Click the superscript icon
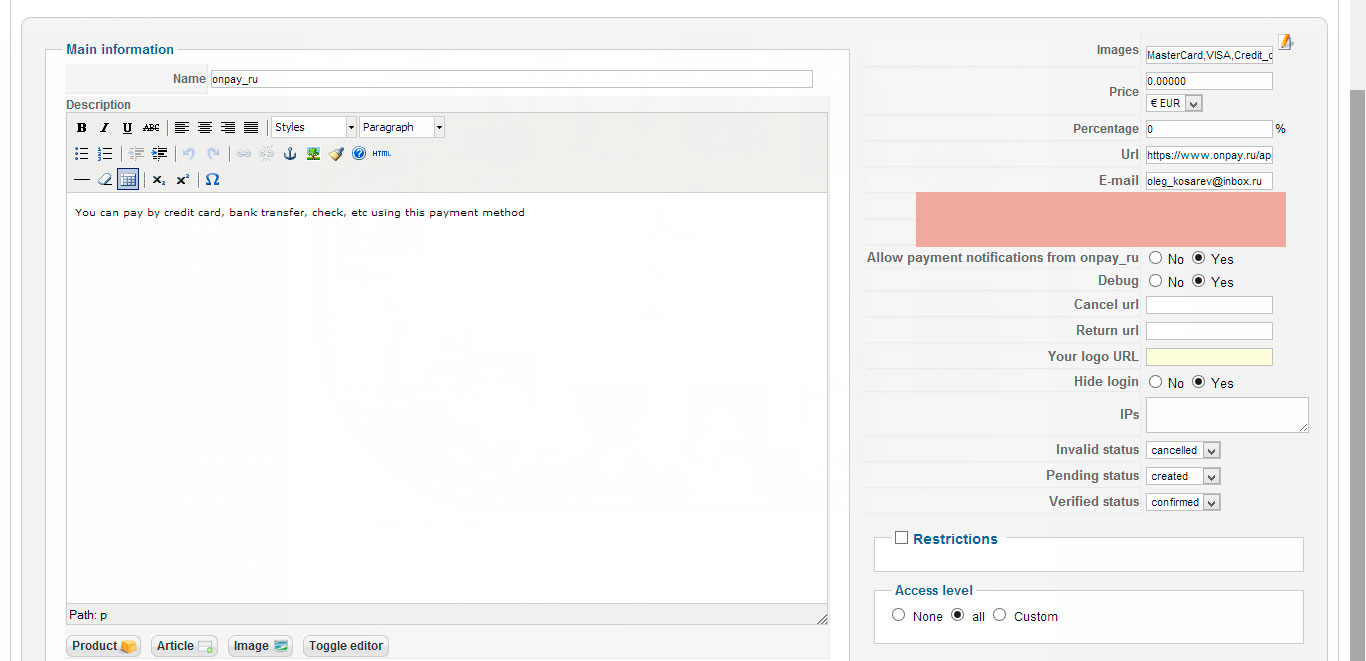 [x=182, y=180]
